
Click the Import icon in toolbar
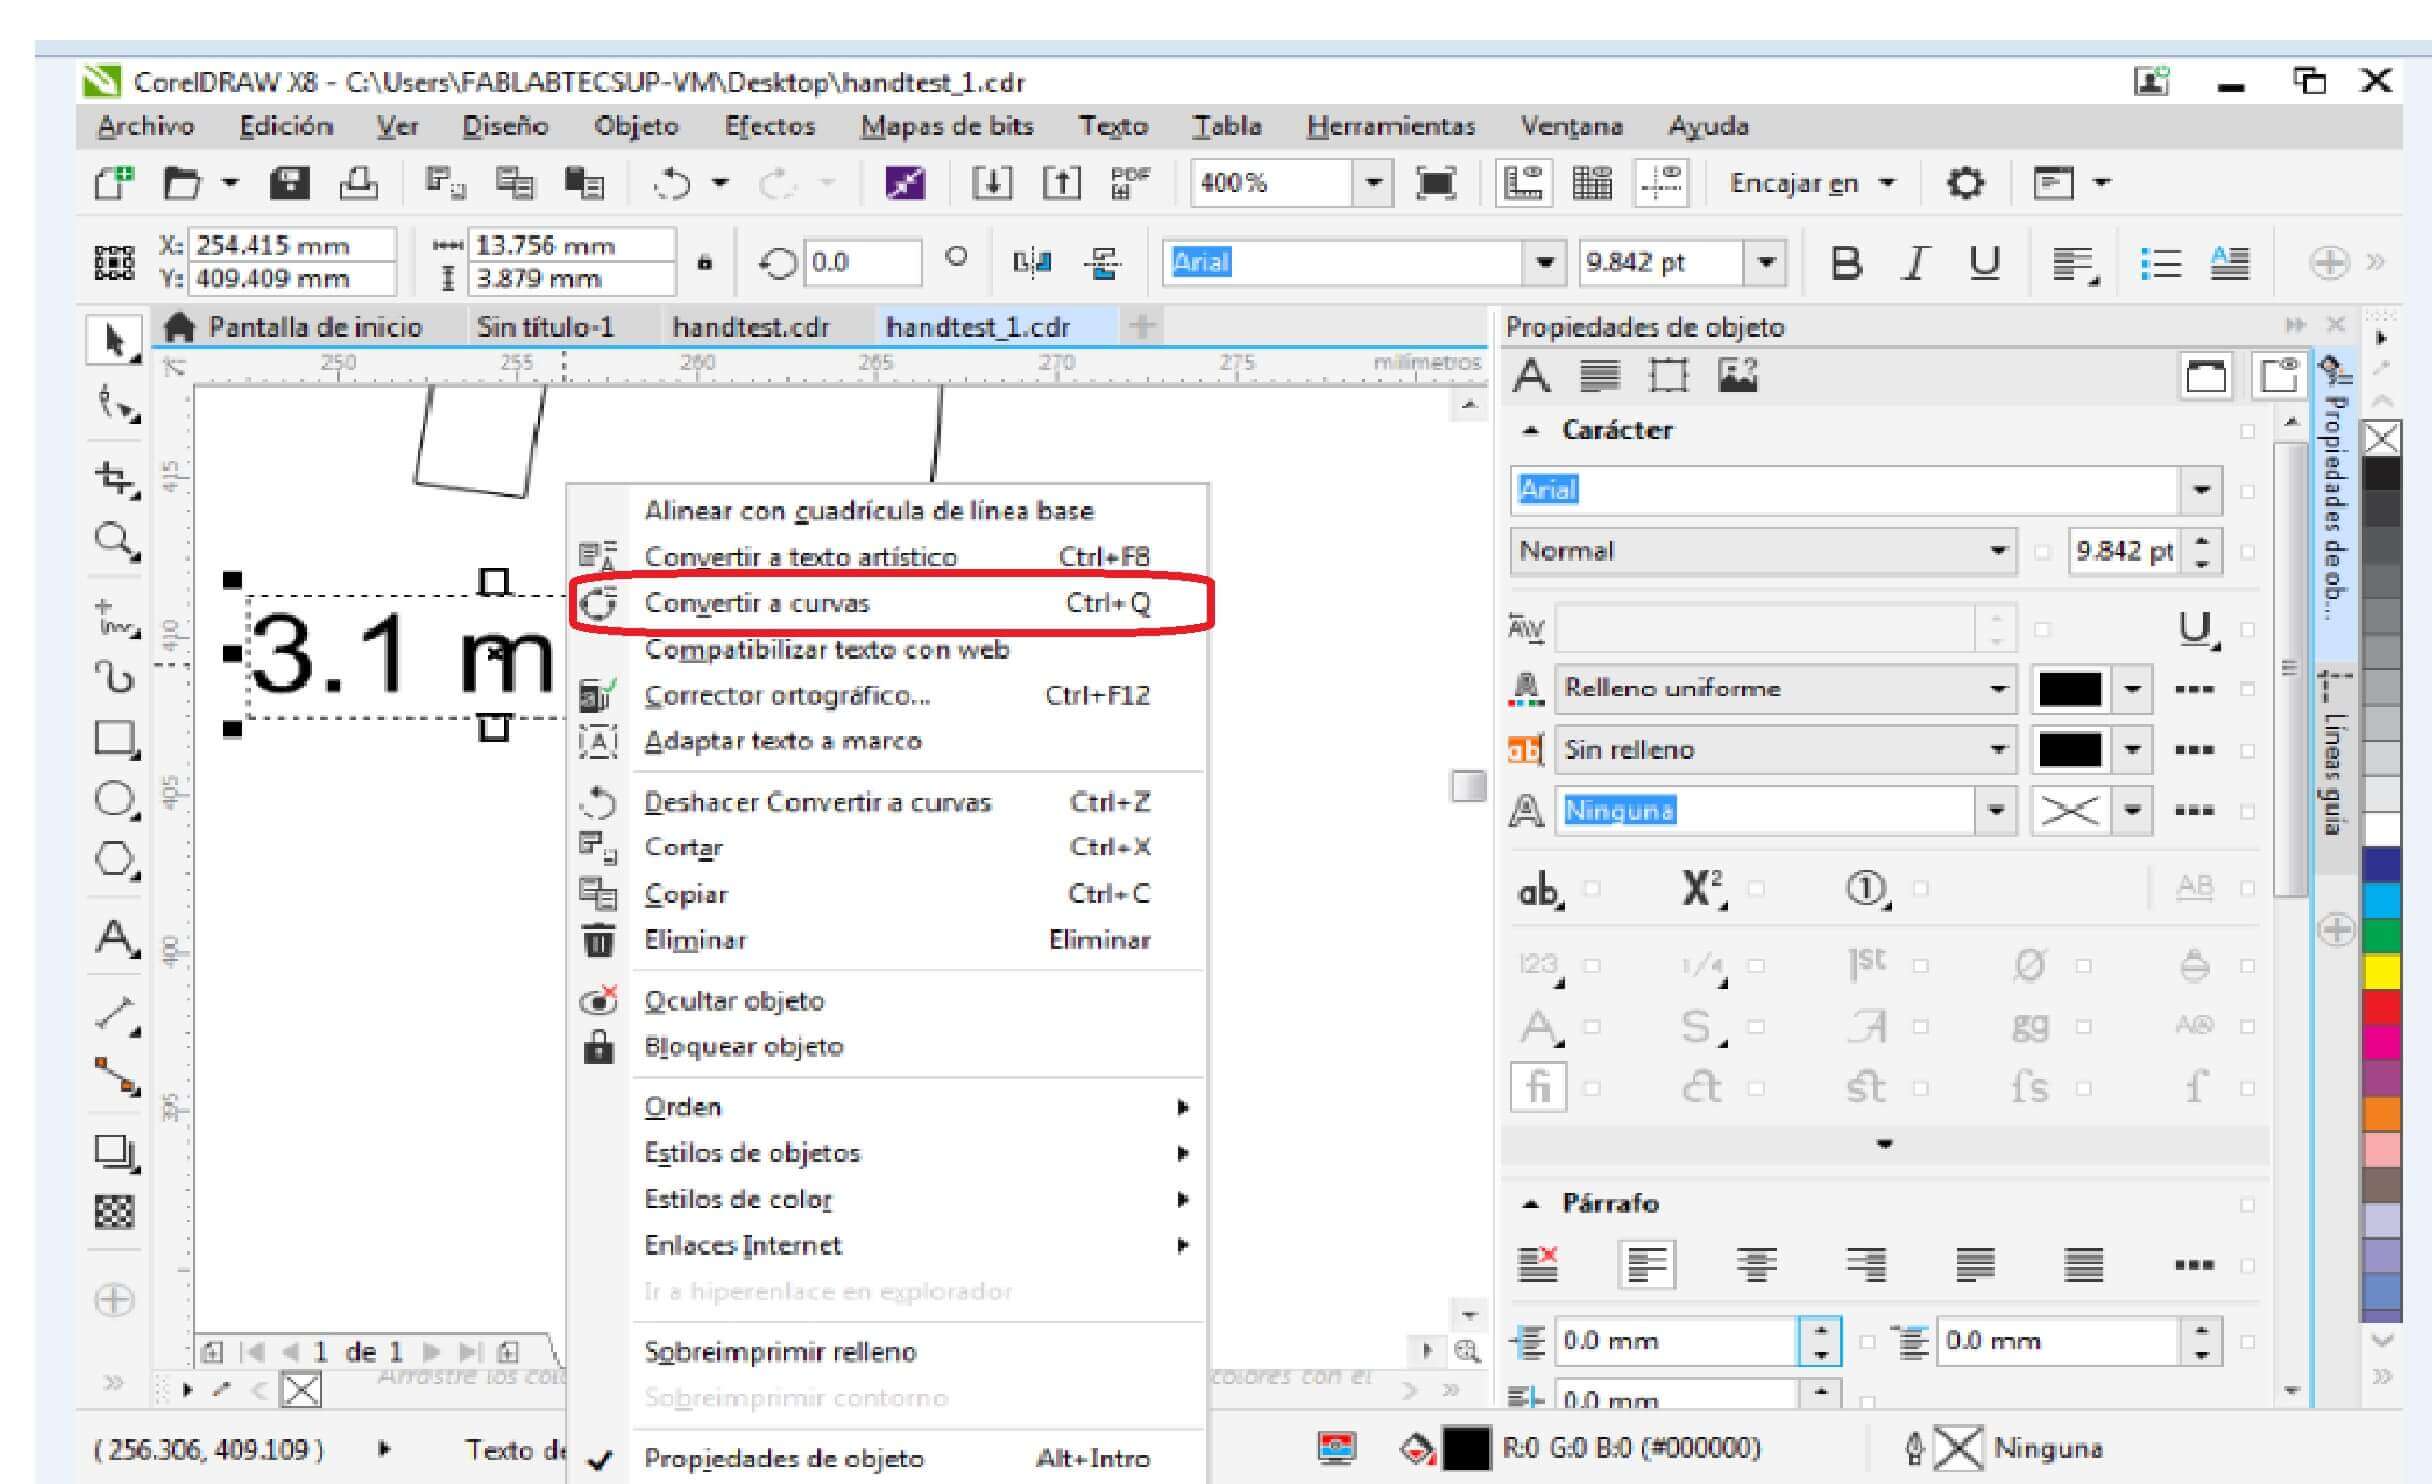pyautogui.click(x=992, y=183)
